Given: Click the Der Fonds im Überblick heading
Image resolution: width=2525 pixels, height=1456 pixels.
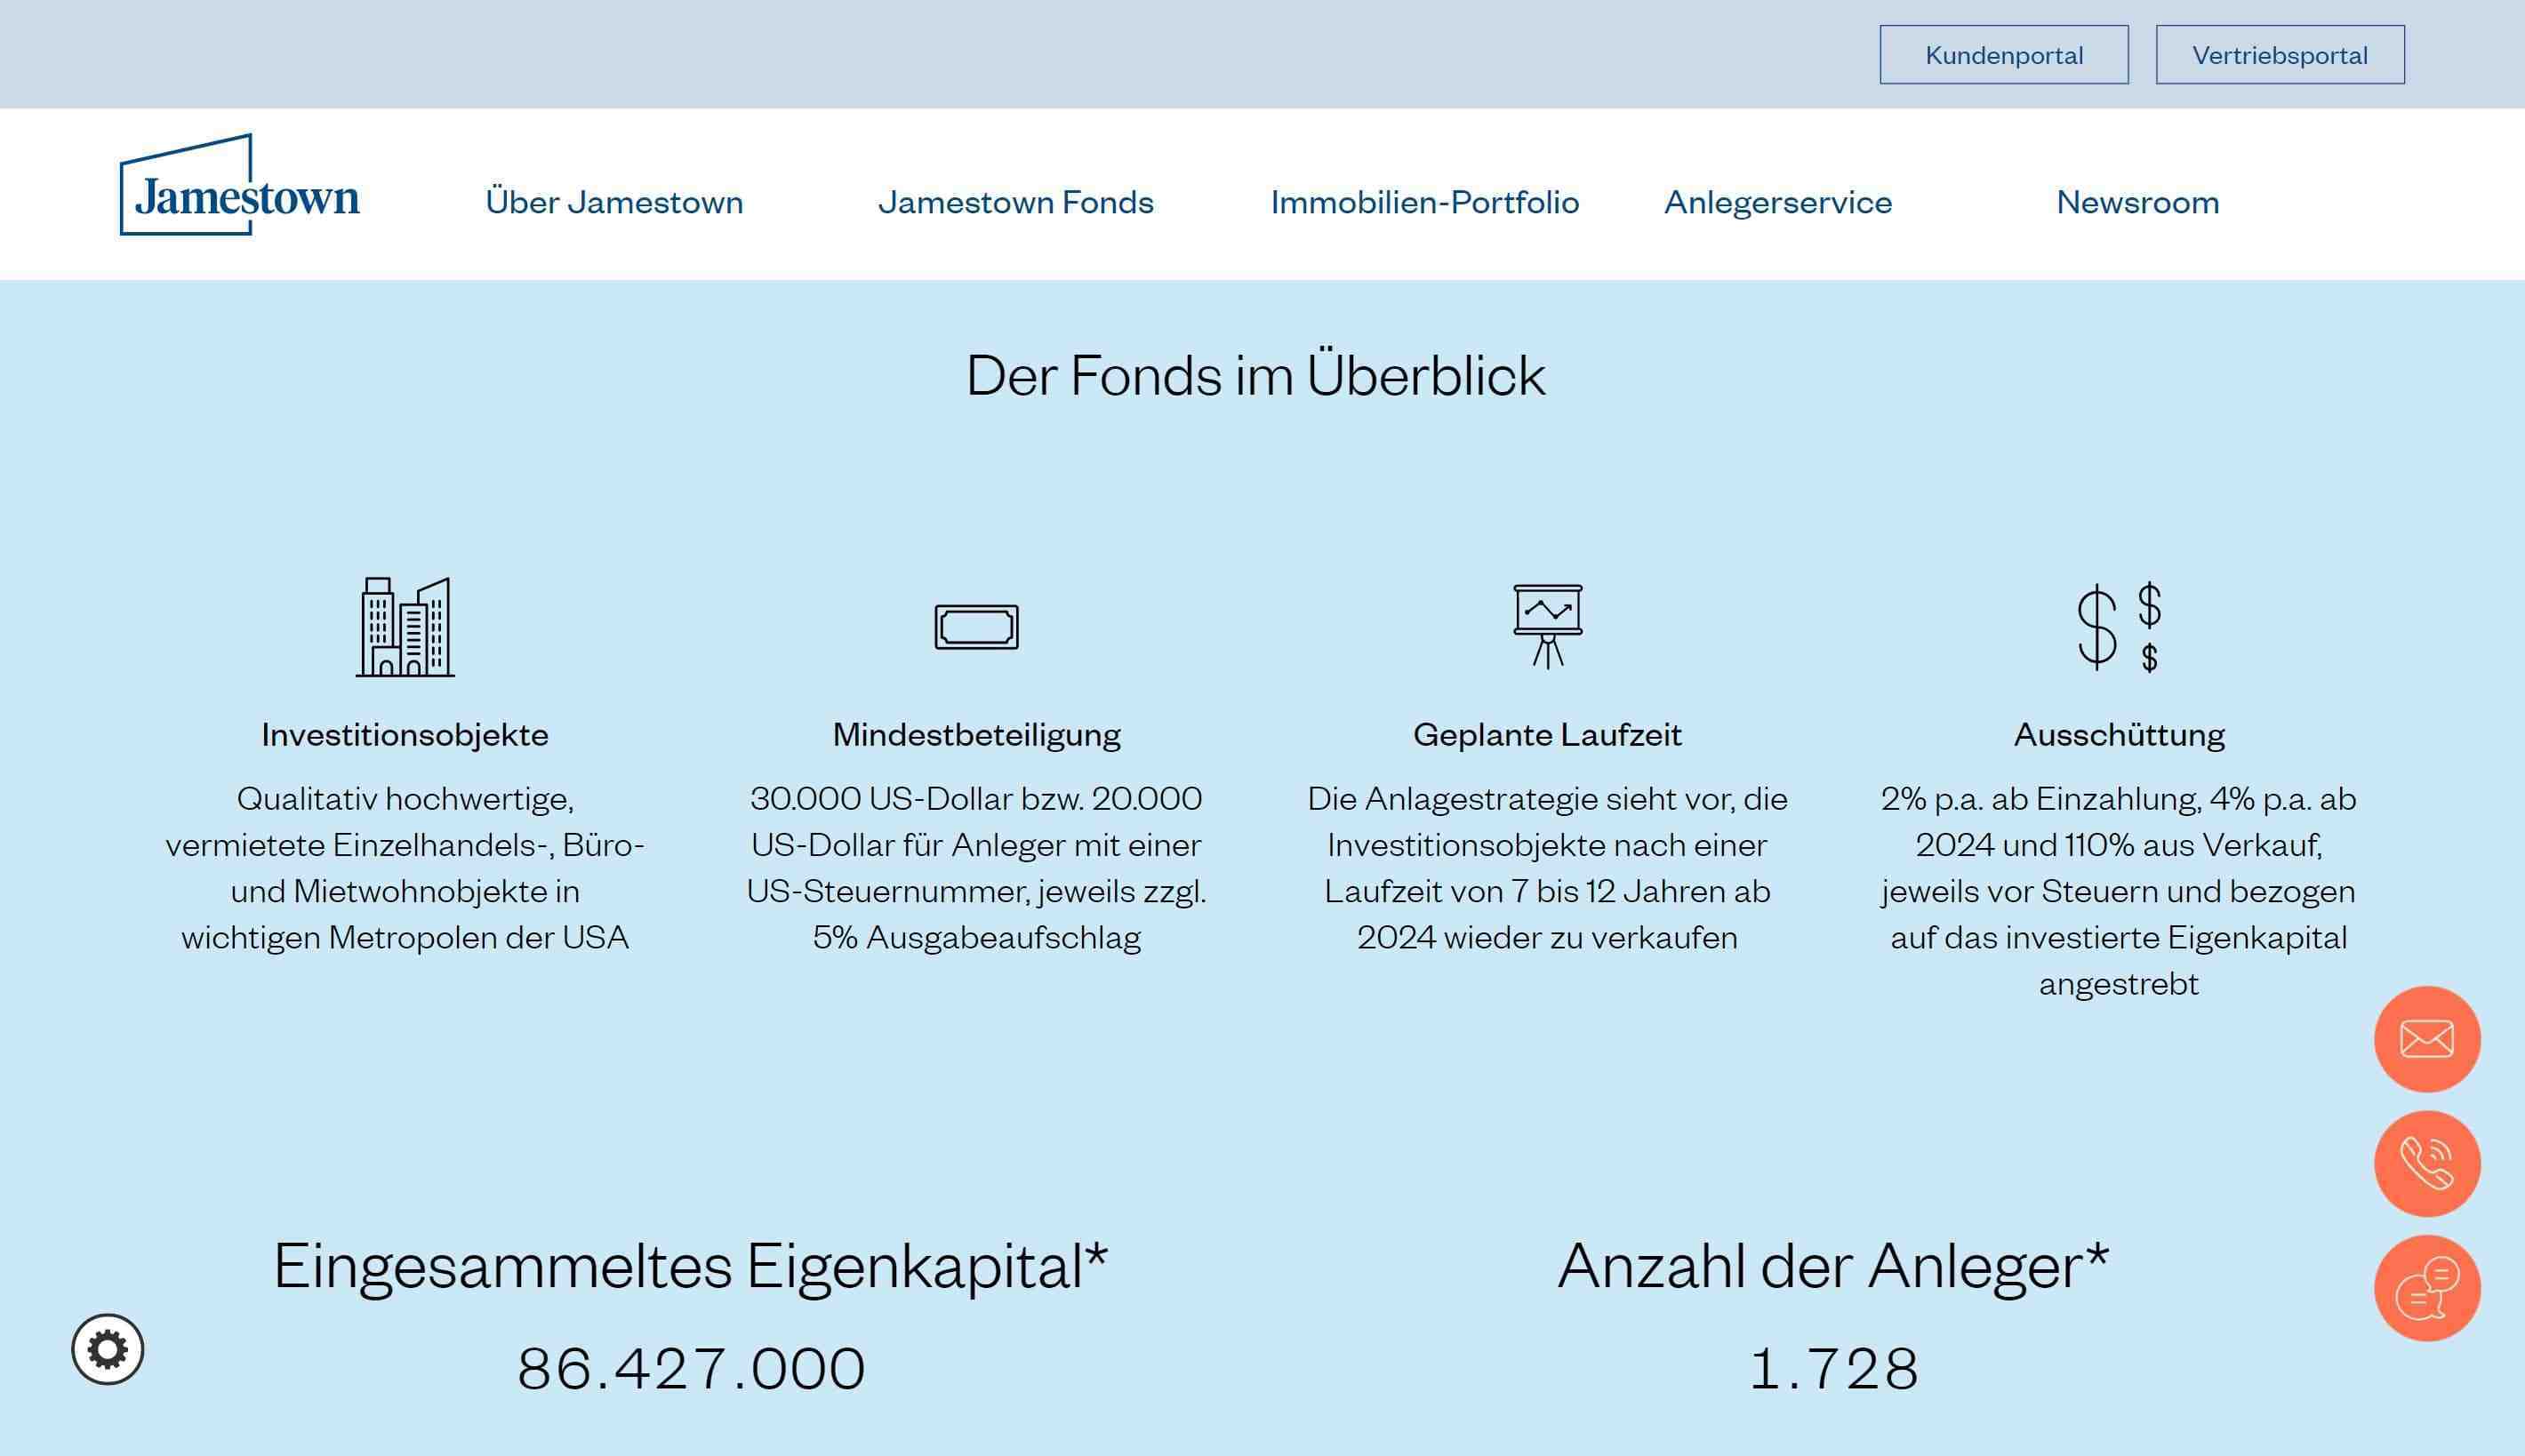Looking at the screenshot, I should point(1255,376).
